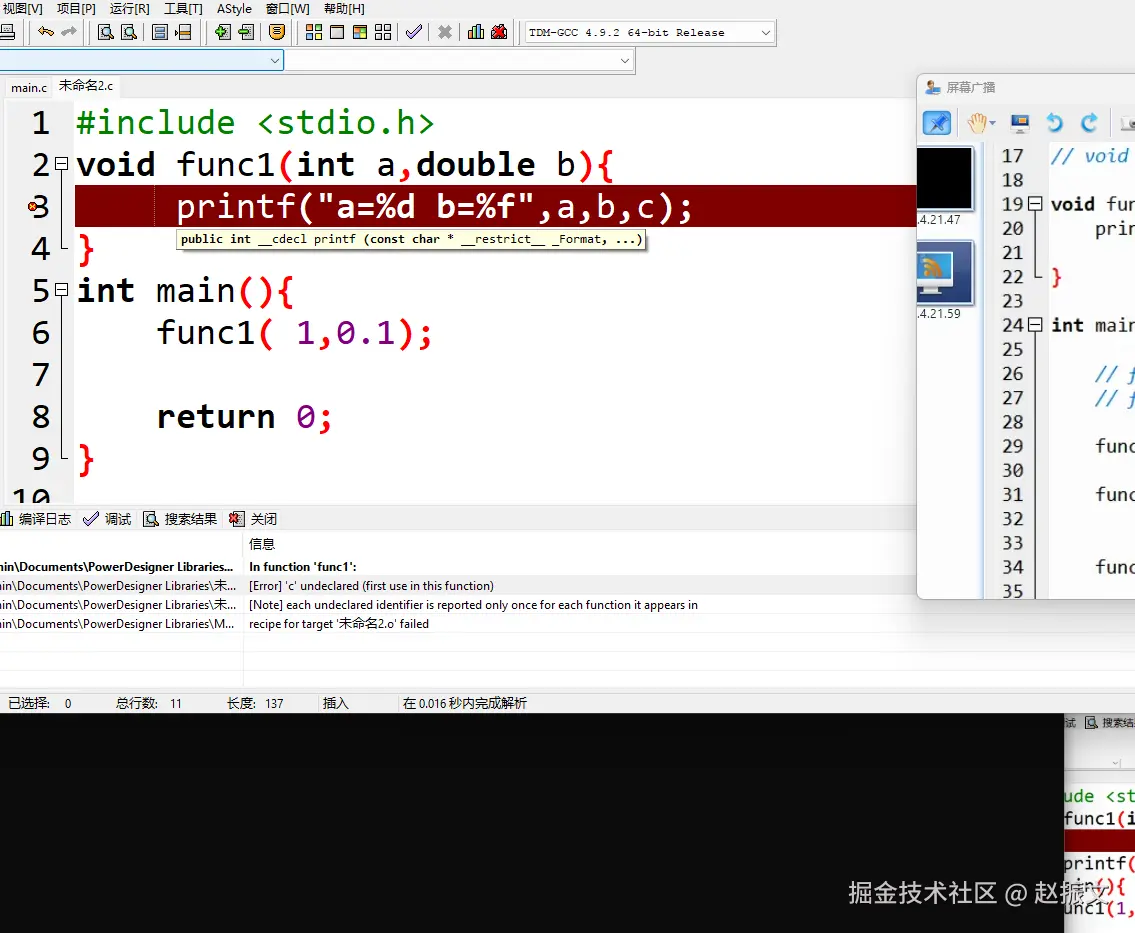Viewport: 1135px width, 933px height.
Task: Select the black thumbnail labeled .4.21.47
Action: [x=944, y=178]
